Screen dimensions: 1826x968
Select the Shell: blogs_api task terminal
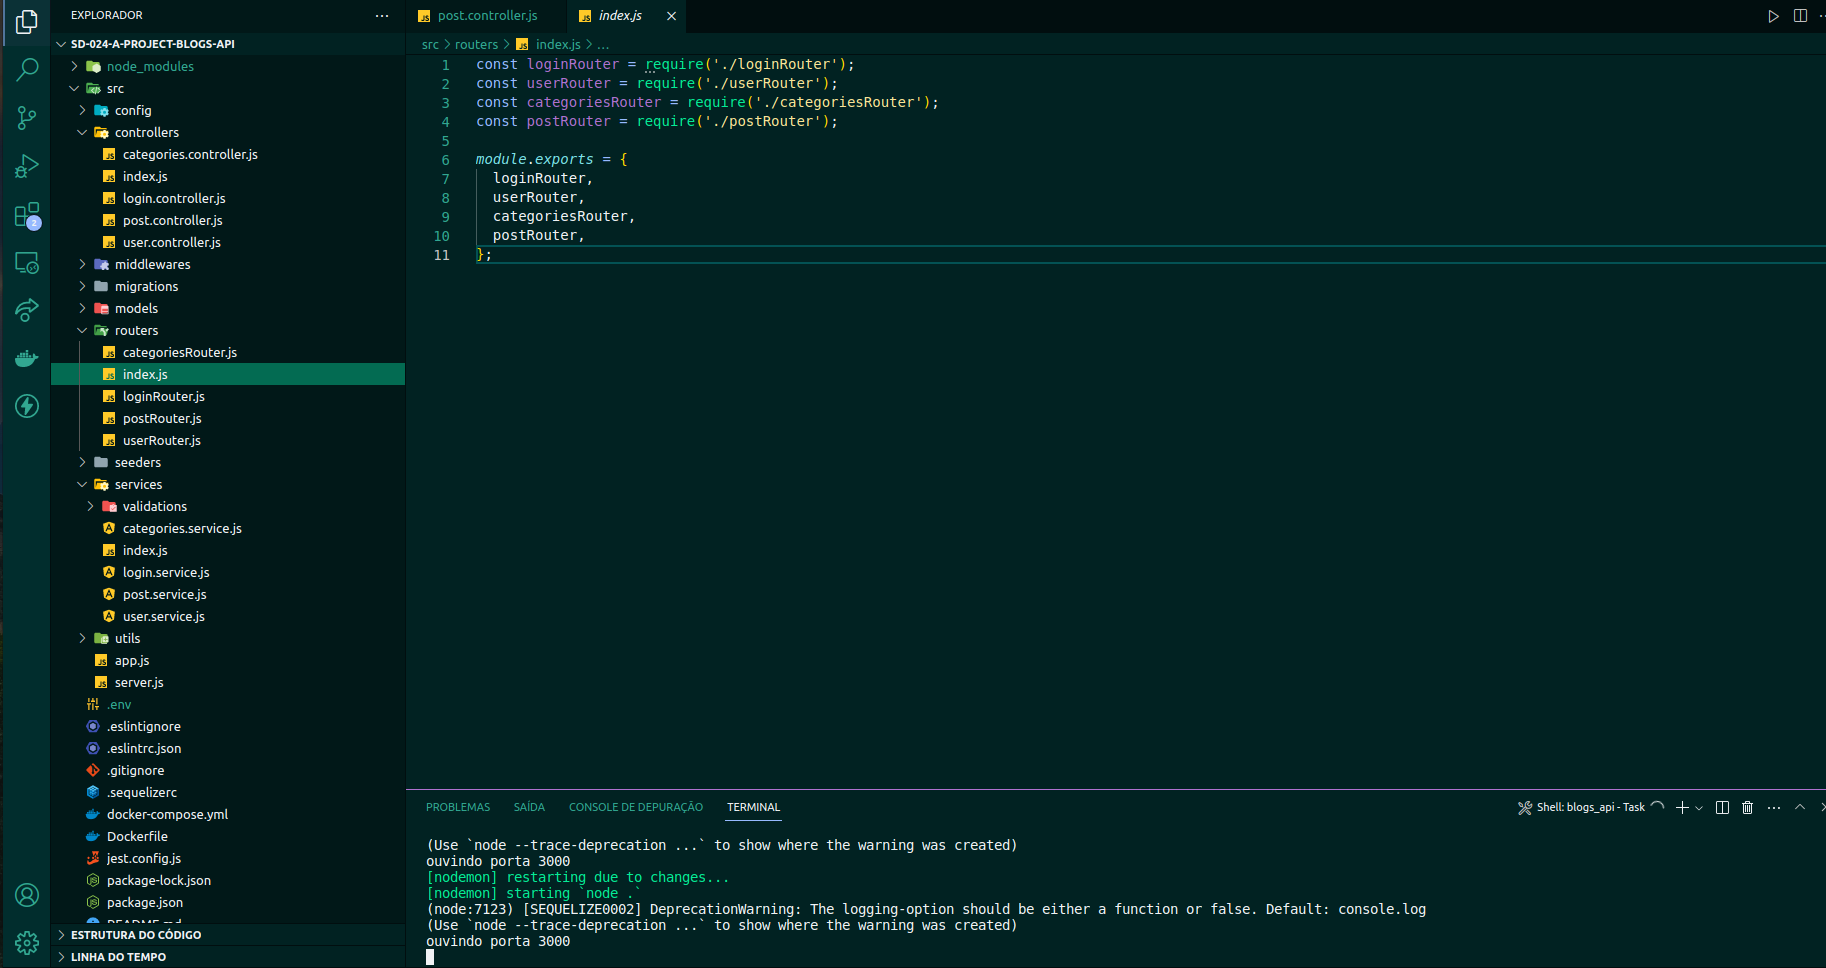[1590, 807]
